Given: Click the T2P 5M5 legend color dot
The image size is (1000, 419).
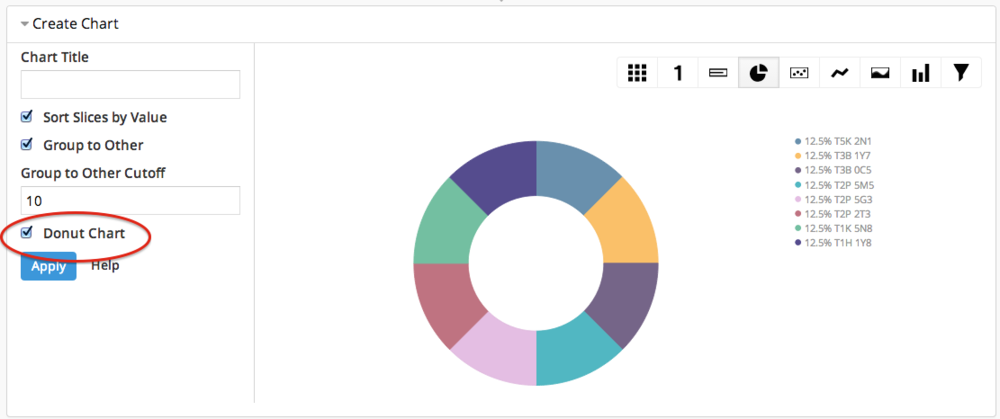Looking at the screenshot, I should click(798, 185).
